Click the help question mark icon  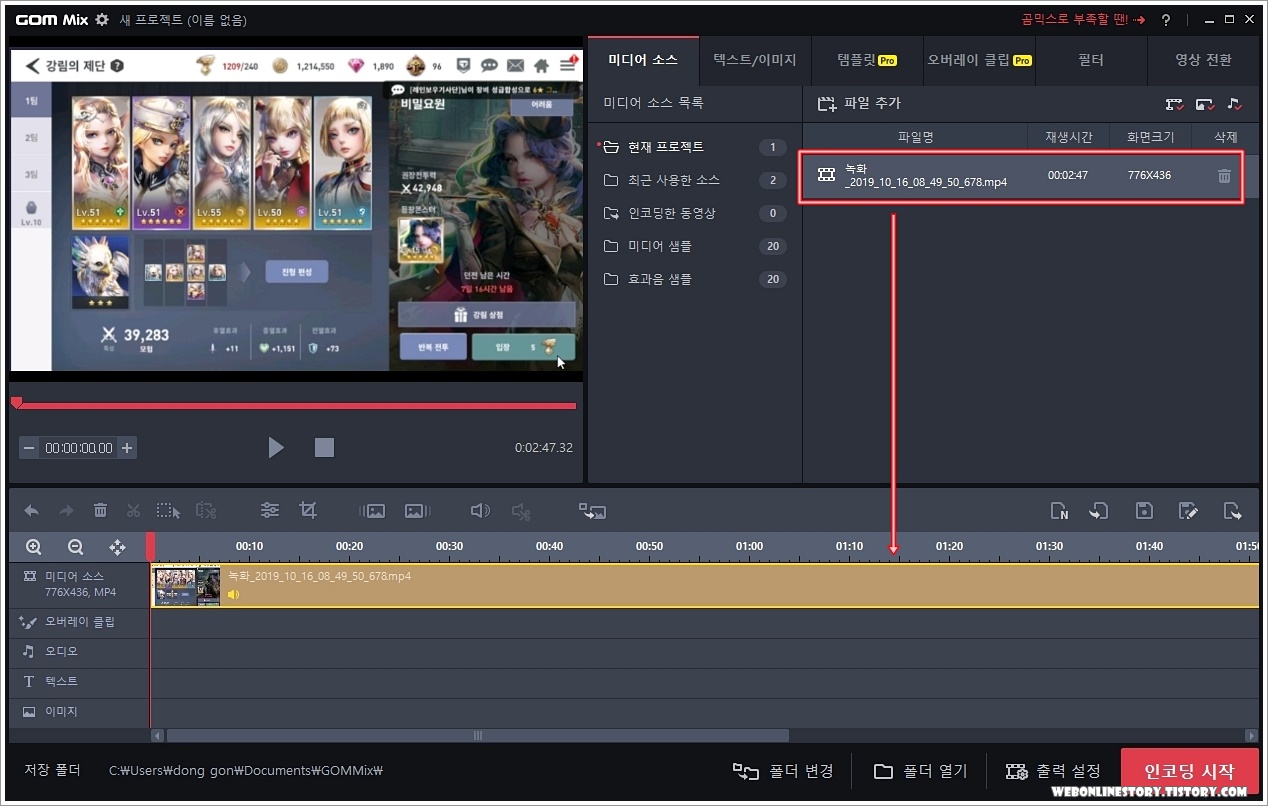tap(1166, 20)
